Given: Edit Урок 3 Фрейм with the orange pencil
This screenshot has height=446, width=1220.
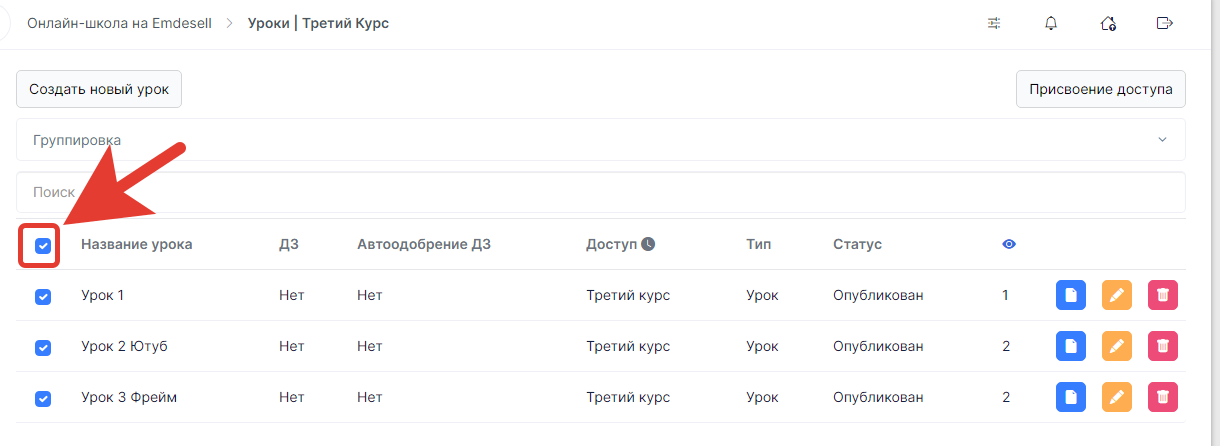Looking at the screenshot, I should 1117,397.
